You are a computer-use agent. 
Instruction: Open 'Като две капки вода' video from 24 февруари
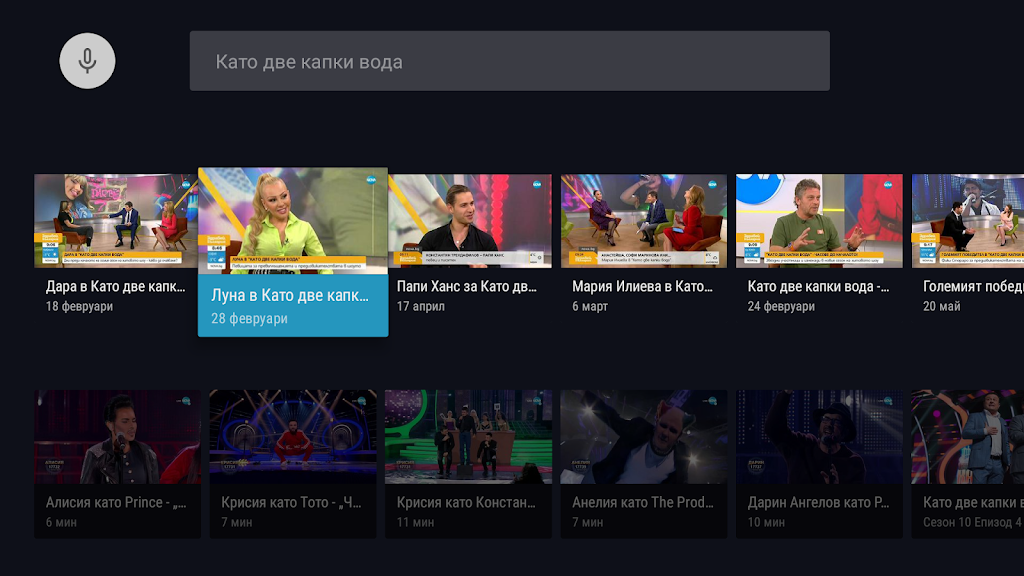coord(819,221)
